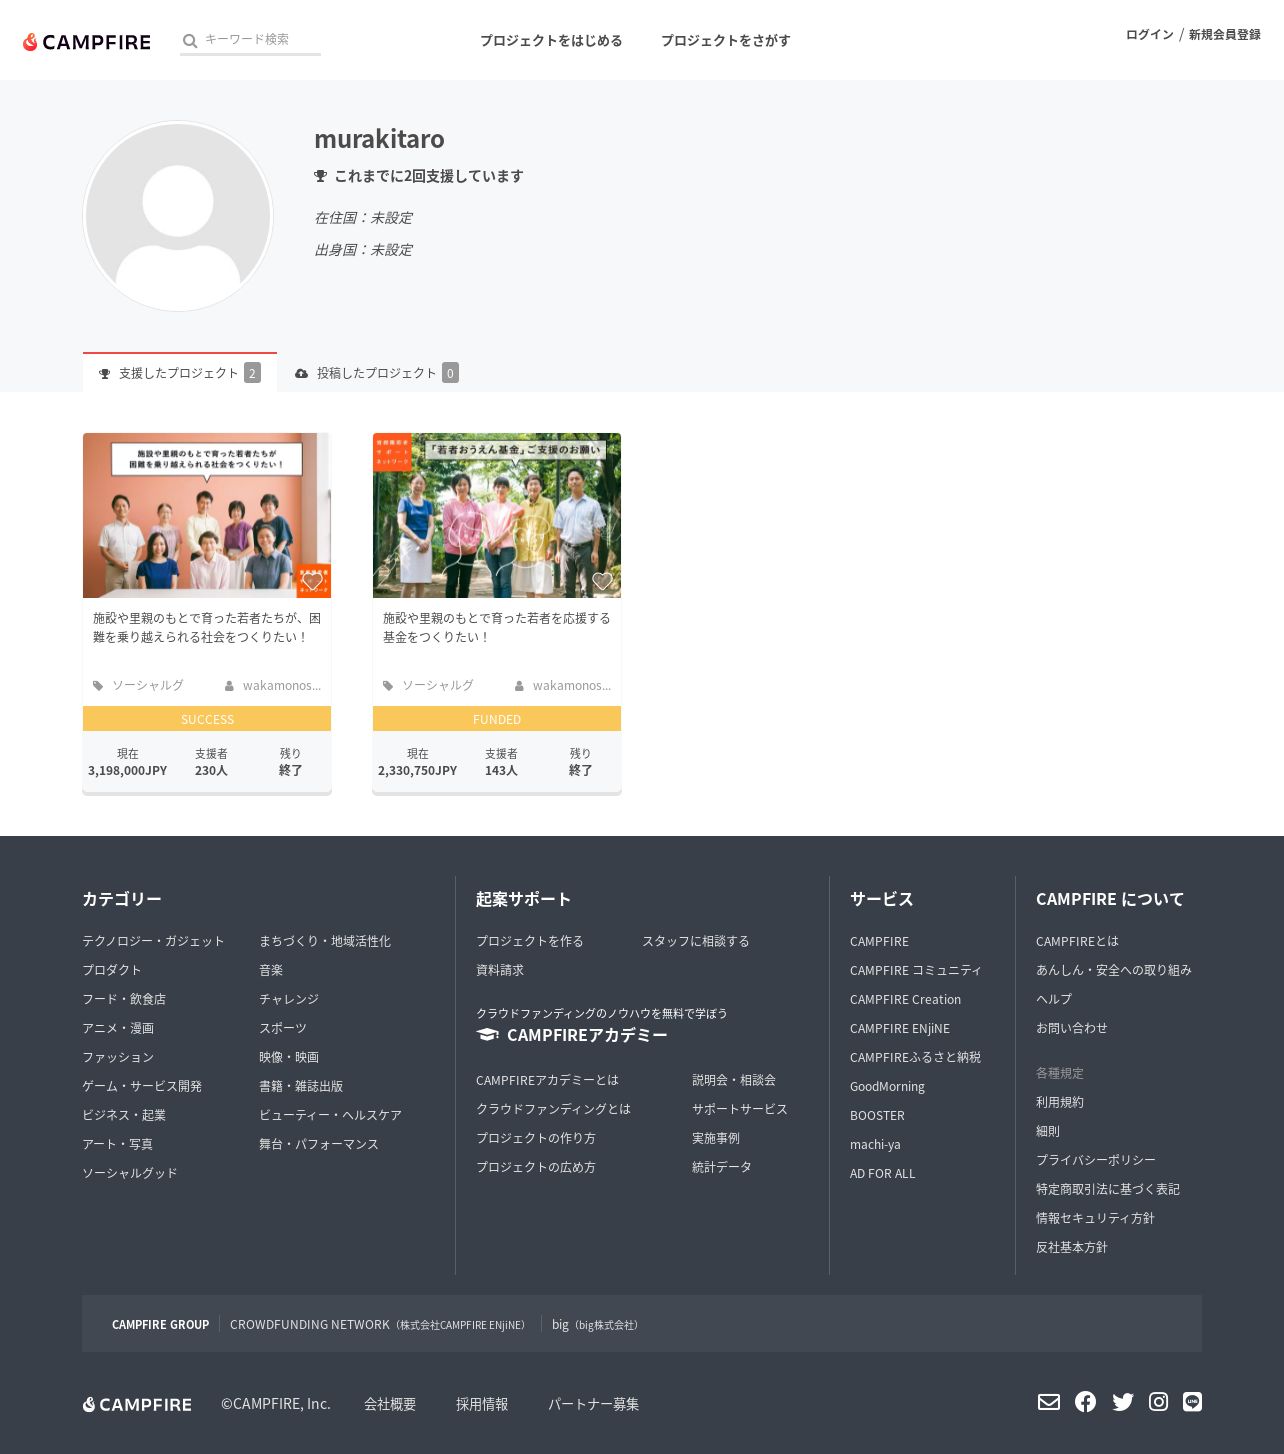Image resolution: width=1284 pixels, height=1454 pixels.
Task: Click プロジェクトを作る in 起案サポート
Action: [530, 941]
